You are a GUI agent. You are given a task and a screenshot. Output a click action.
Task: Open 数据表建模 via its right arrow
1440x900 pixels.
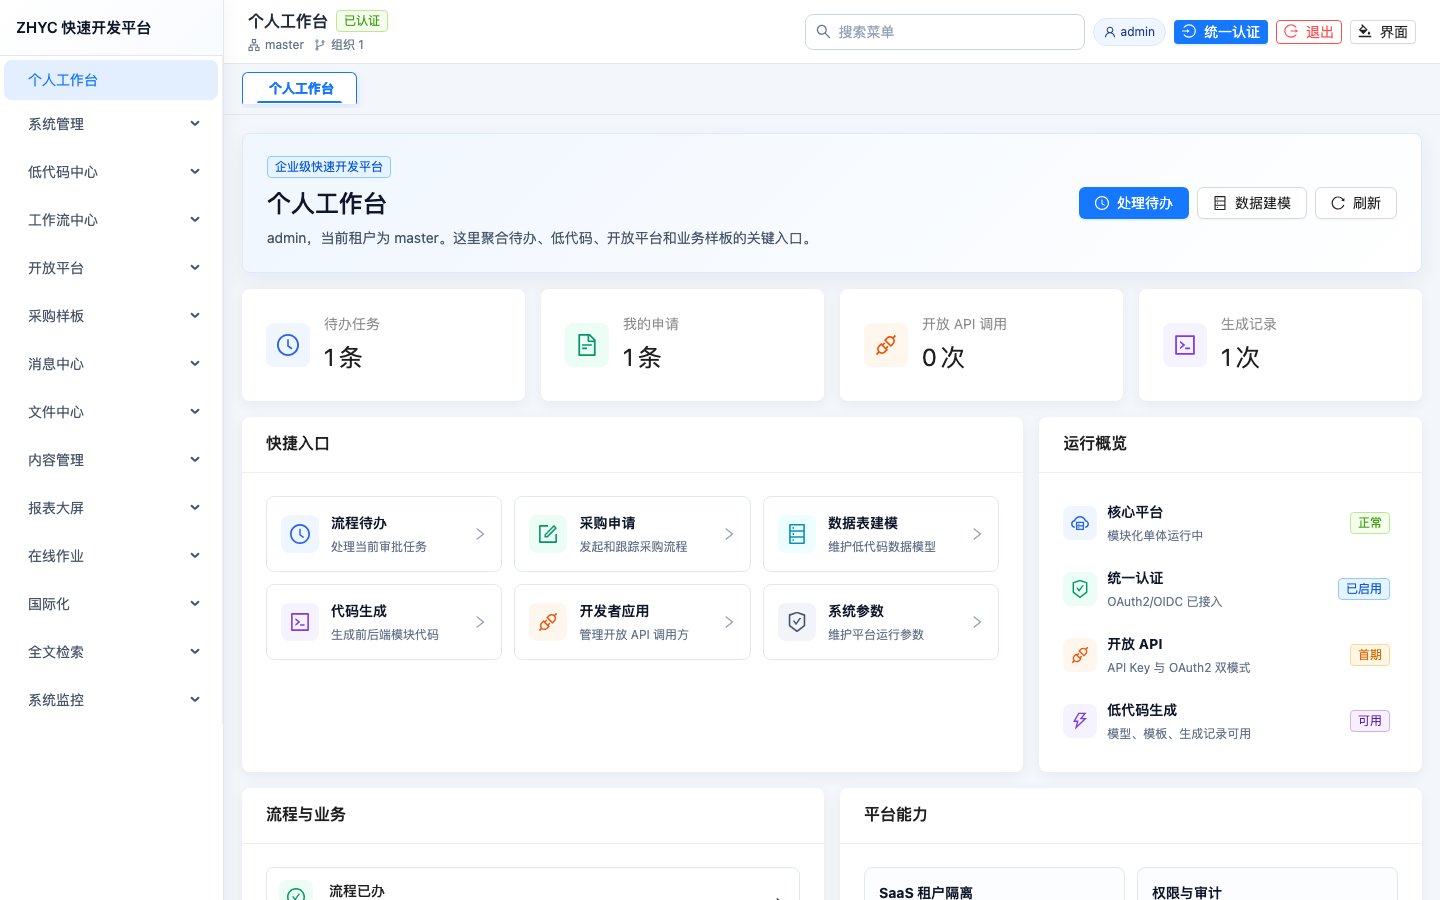tap(977, 534)
